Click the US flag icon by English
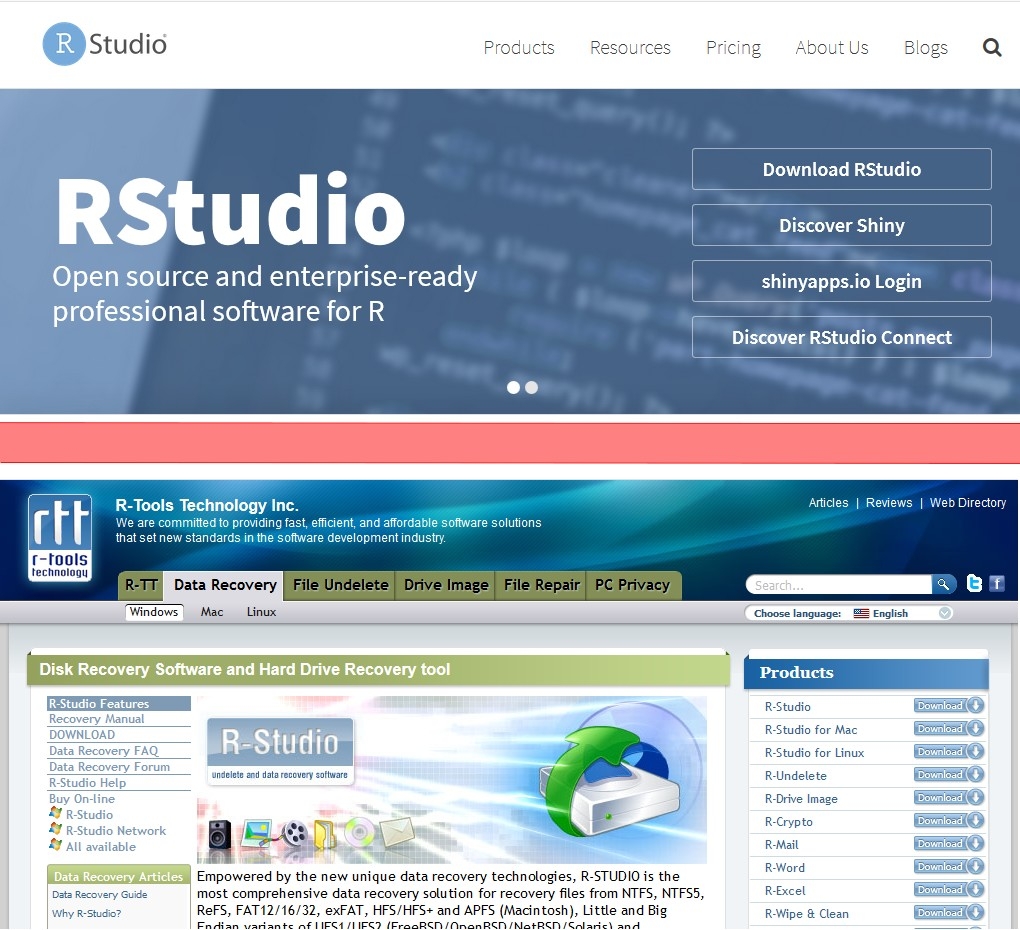Screen dimensions: 1020x930 pyautogui.click(x=861, y=613)
